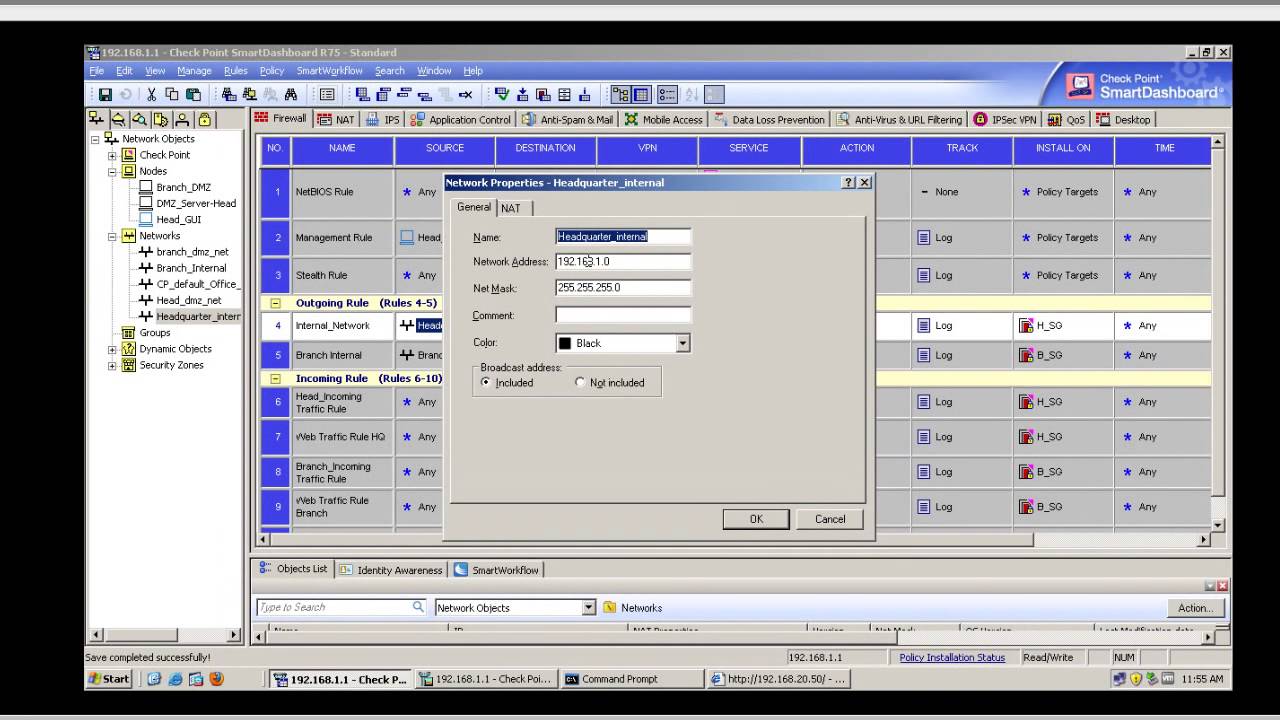
Task: Click the Paste clipboard icon
Action: click(194, 95)
